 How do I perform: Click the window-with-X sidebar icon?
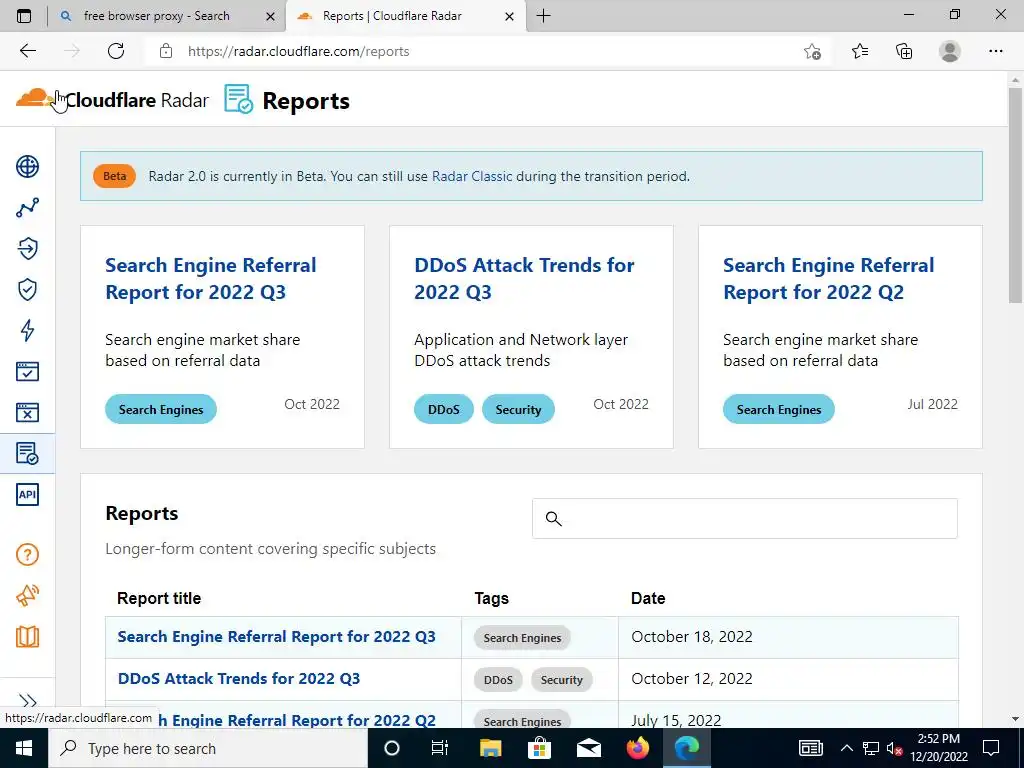click(x=27, y=412)
